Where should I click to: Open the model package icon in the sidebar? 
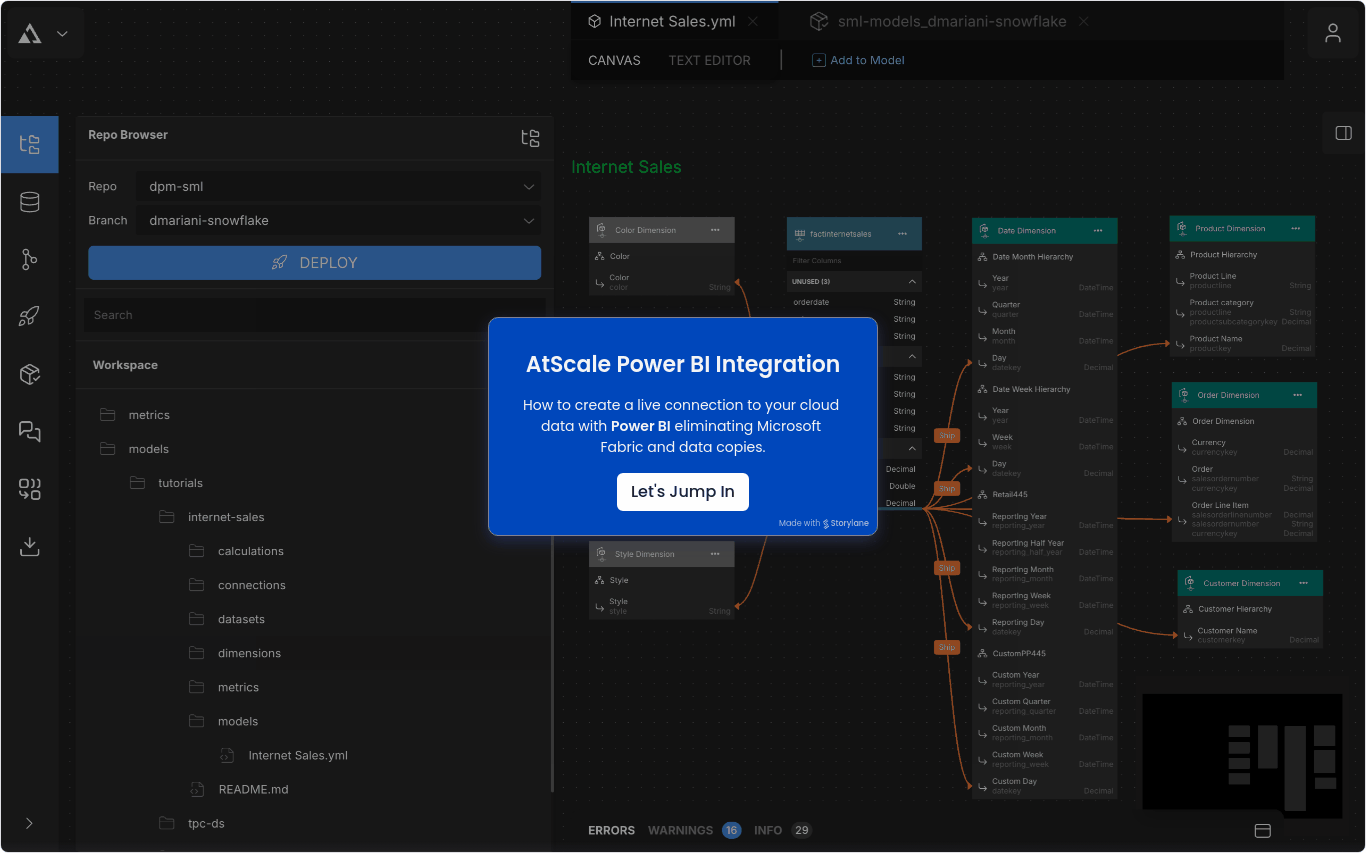point(30,374)
